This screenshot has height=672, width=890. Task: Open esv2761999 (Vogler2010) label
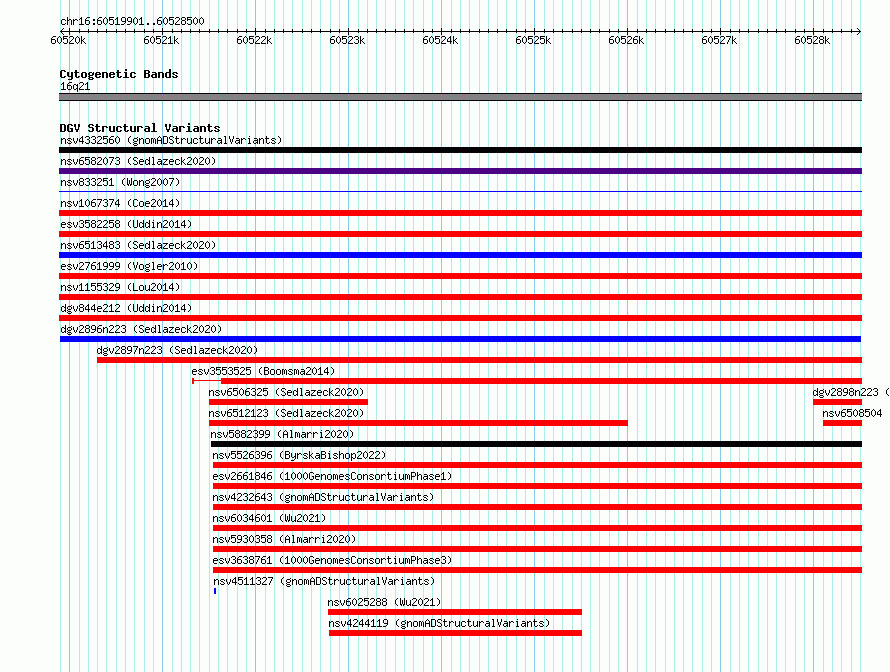pyautogui.click(x=129, y=266)
